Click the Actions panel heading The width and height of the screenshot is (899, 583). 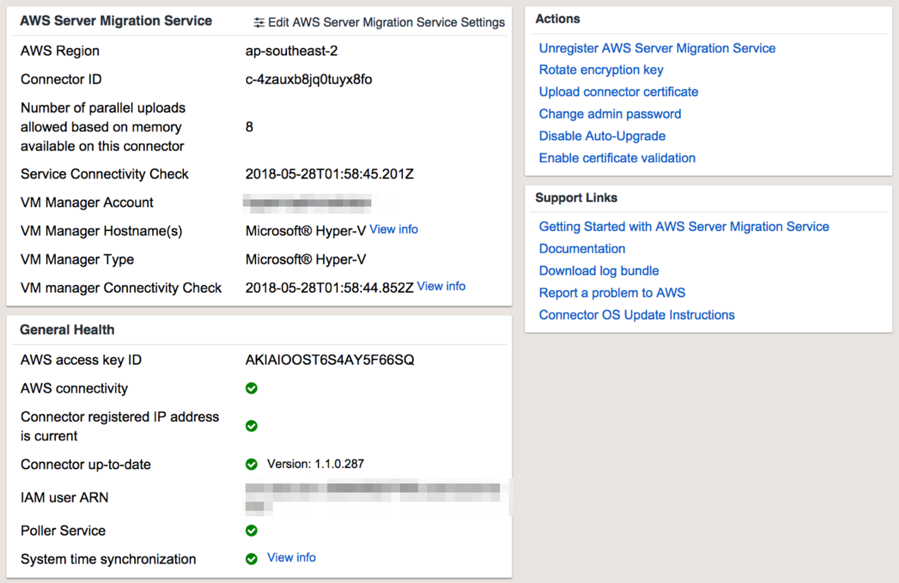click(x=557, y=19)
